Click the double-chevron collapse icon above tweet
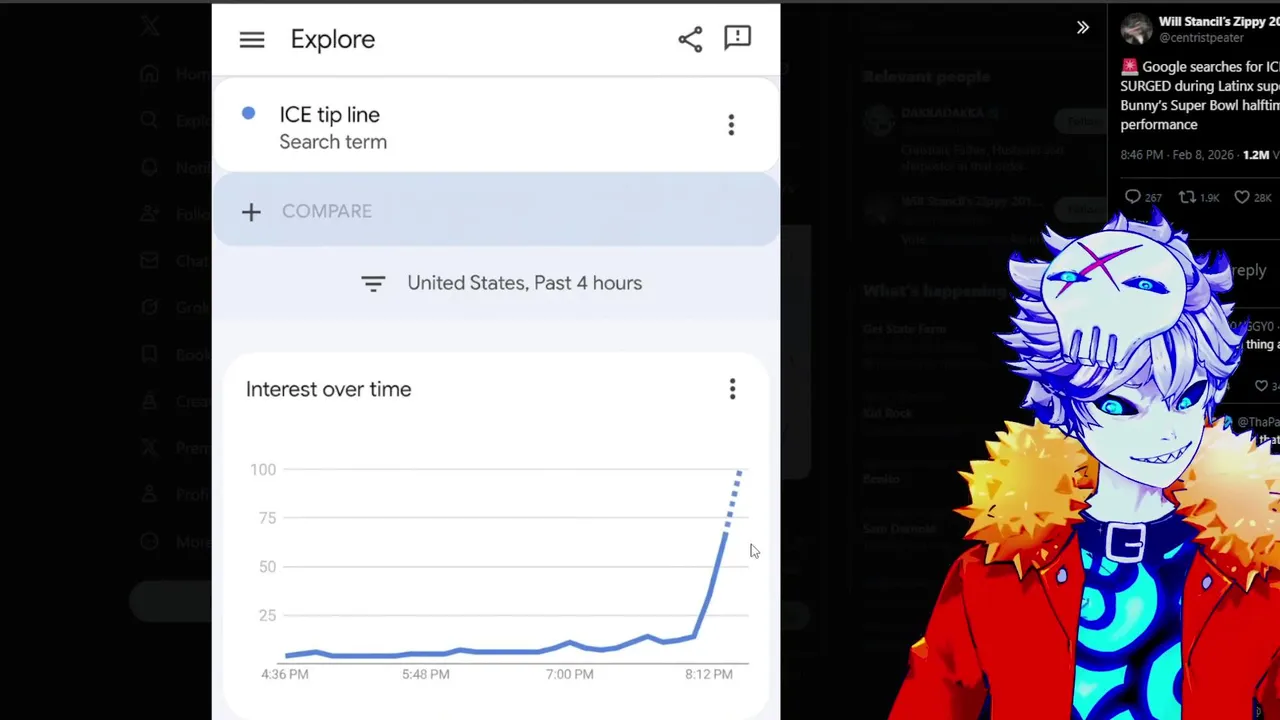The height and width of the screenshot is (720, 1280). point(1082,28)
